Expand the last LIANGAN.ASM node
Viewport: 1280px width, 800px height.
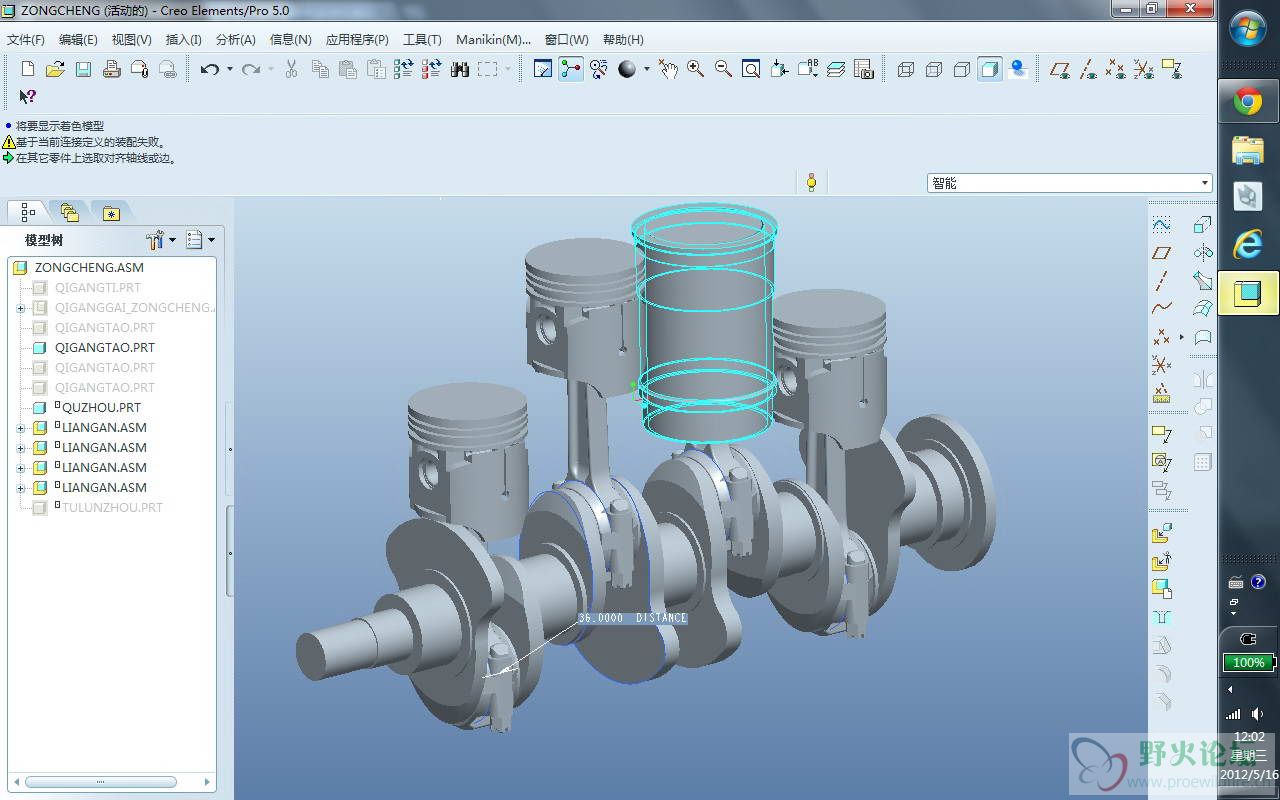[20, 488]
